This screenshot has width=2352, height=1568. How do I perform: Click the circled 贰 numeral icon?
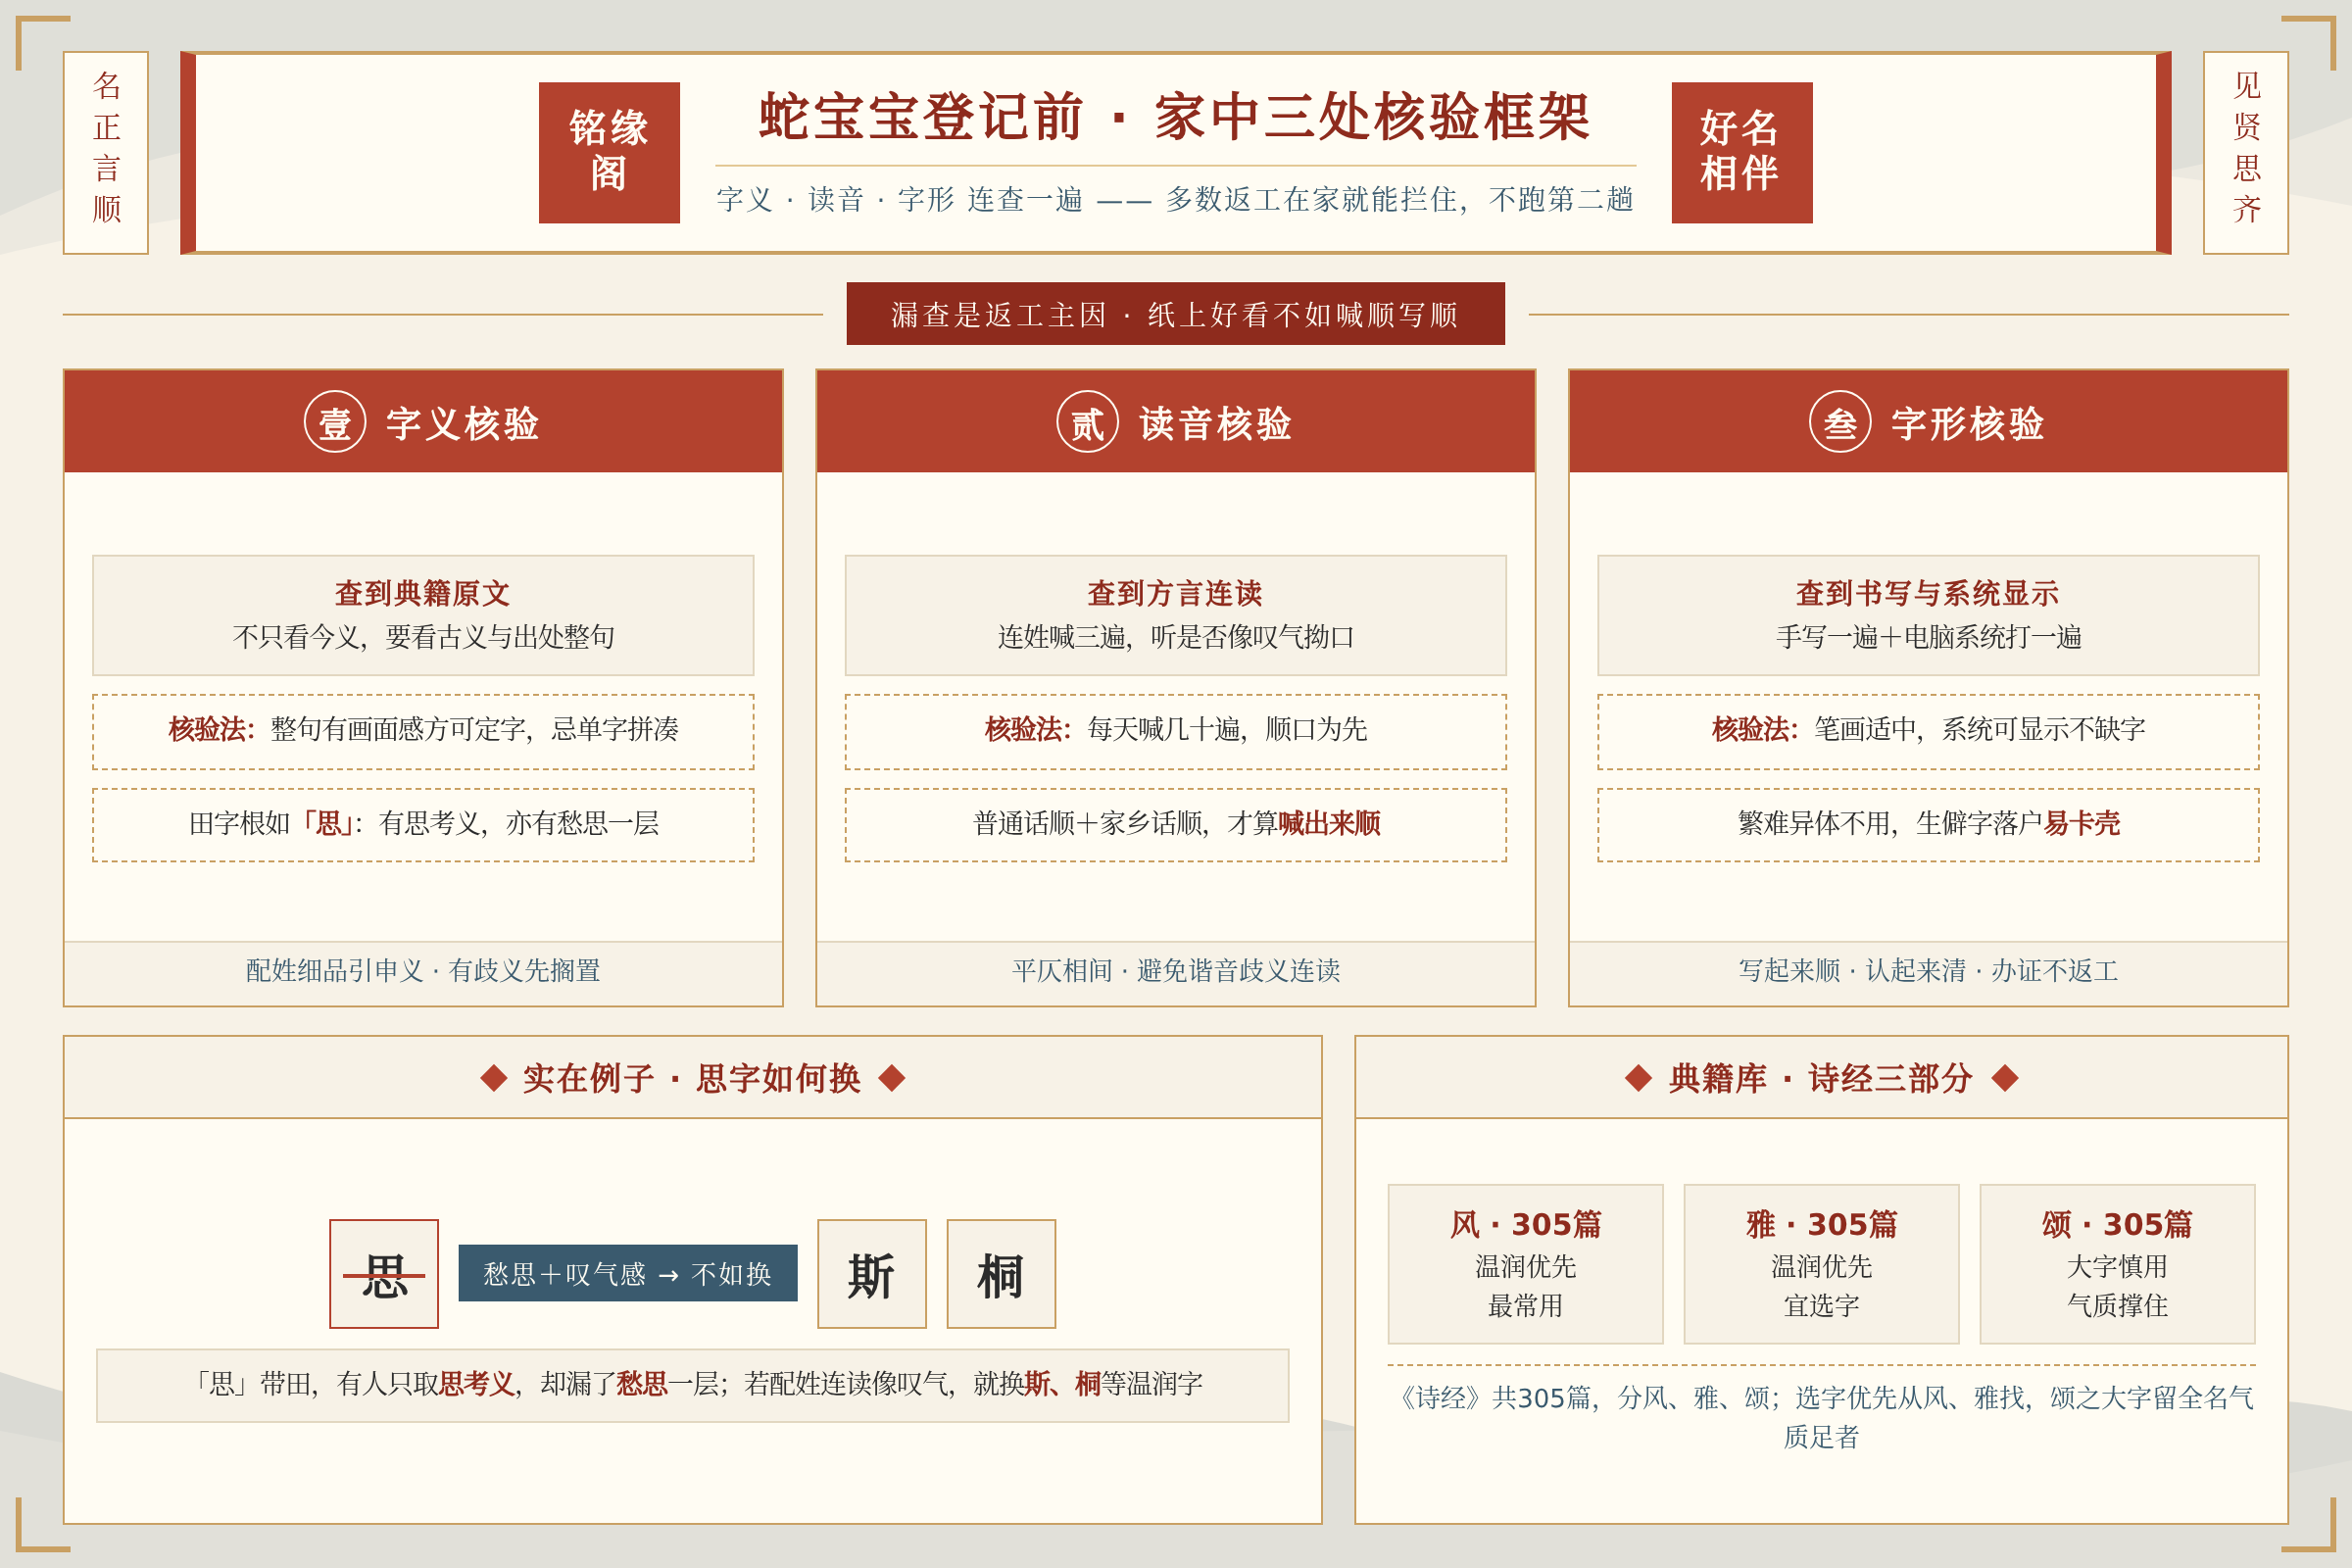tap(1087, 421)
